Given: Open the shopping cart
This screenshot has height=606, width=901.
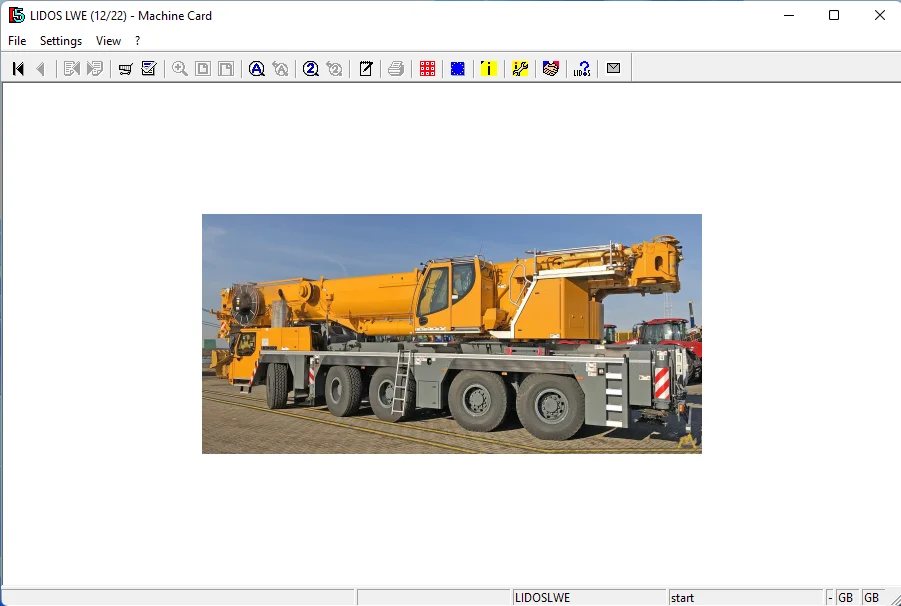Looking at the screenshot, I should point(124,68).
